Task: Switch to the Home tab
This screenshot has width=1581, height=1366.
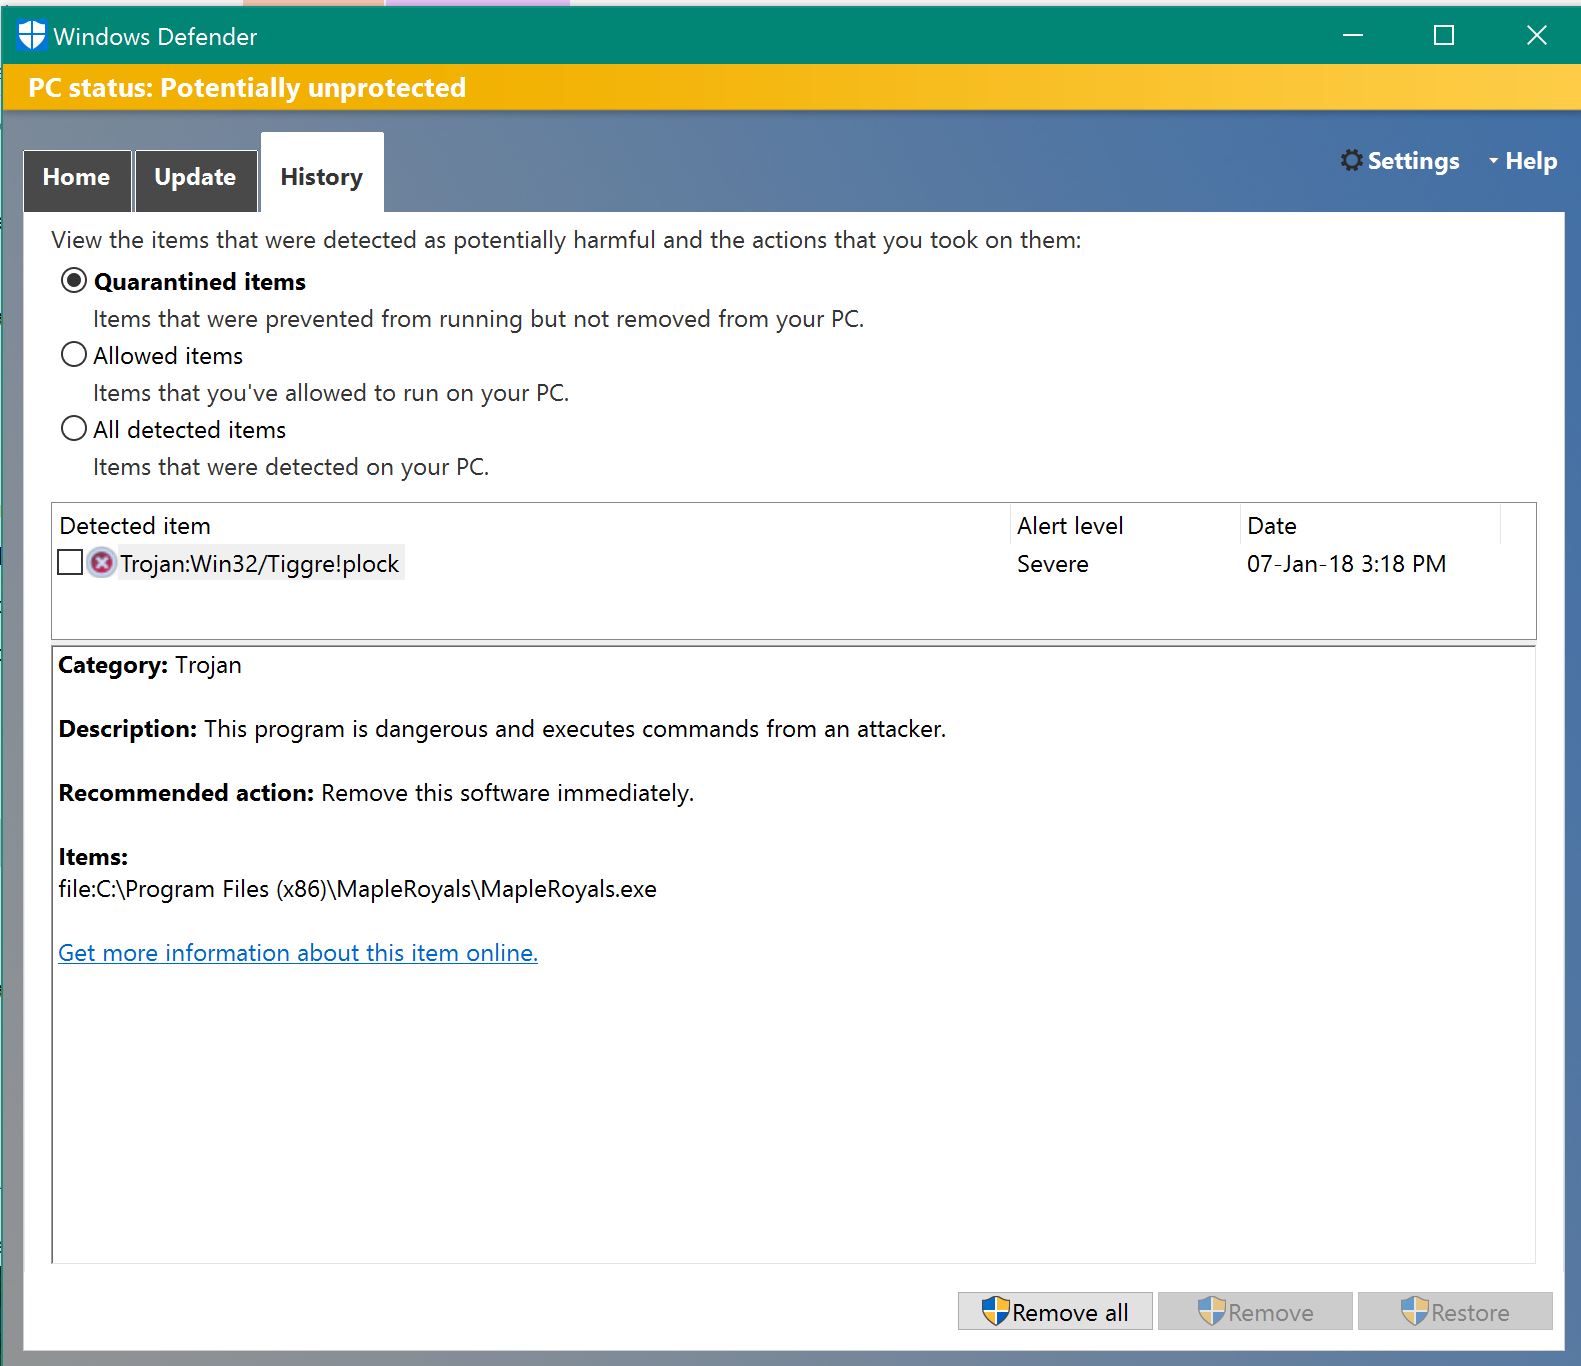Action: coord(77,180)
